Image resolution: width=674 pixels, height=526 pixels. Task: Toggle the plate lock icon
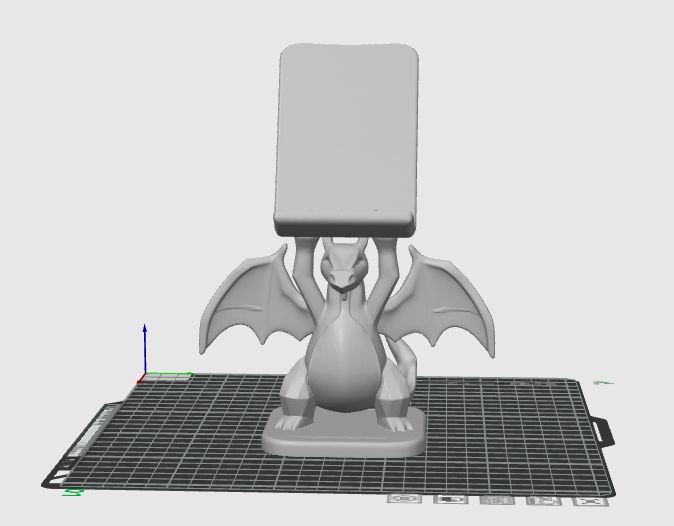[451, 500]
